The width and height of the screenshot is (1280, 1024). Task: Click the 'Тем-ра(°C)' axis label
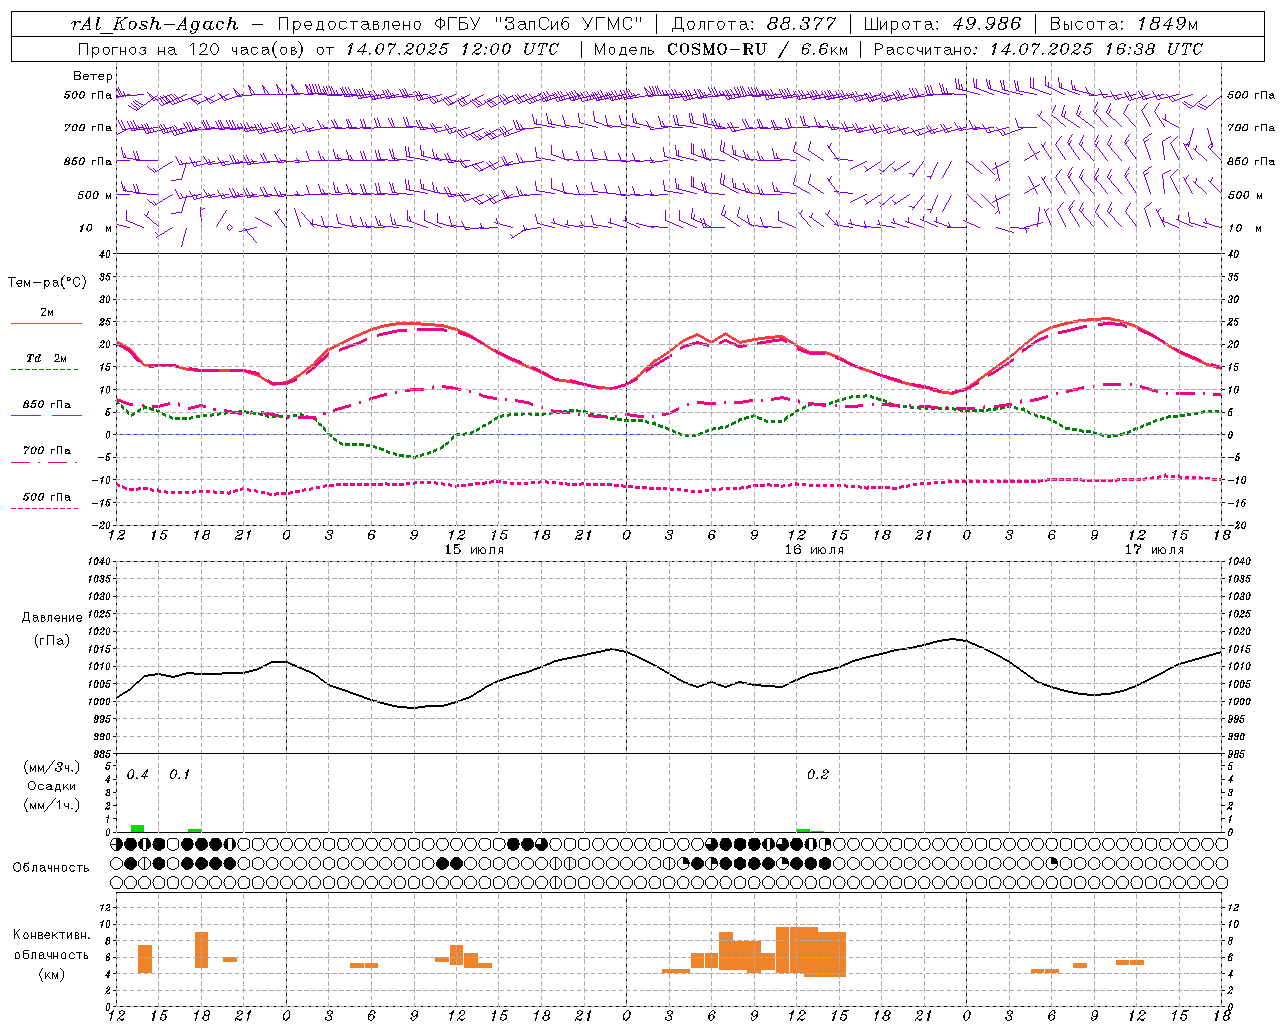click(x=47, y=282)
